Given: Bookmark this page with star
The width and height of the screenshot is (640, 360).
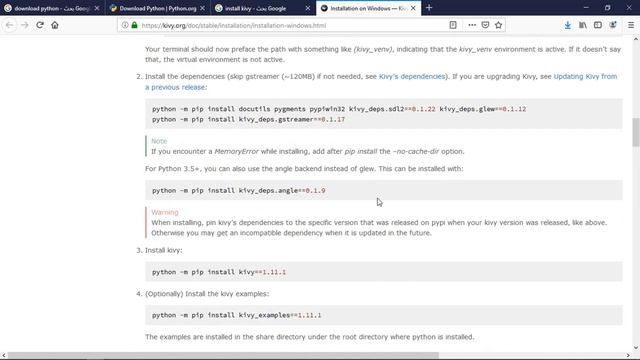Looking at the screenshot, I should 498,25.
